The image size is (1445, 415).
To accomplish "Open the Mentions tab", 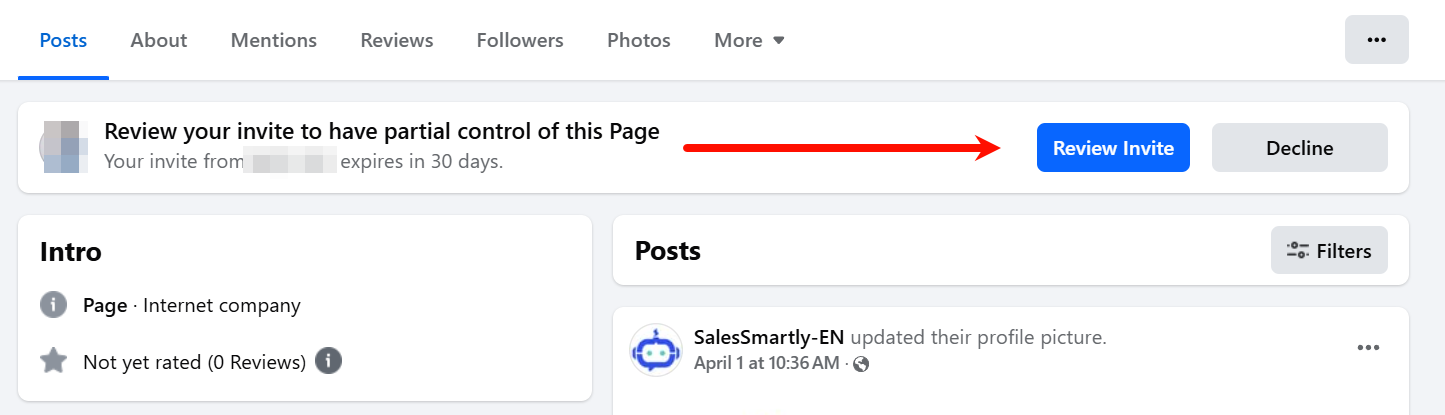I will click(x=274, y=41).
